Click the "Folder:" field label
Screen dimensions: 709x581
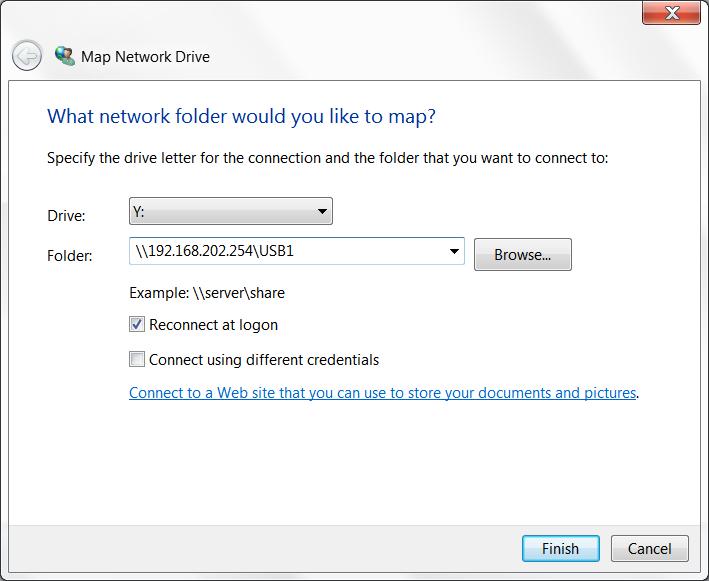tap(70, 256)
